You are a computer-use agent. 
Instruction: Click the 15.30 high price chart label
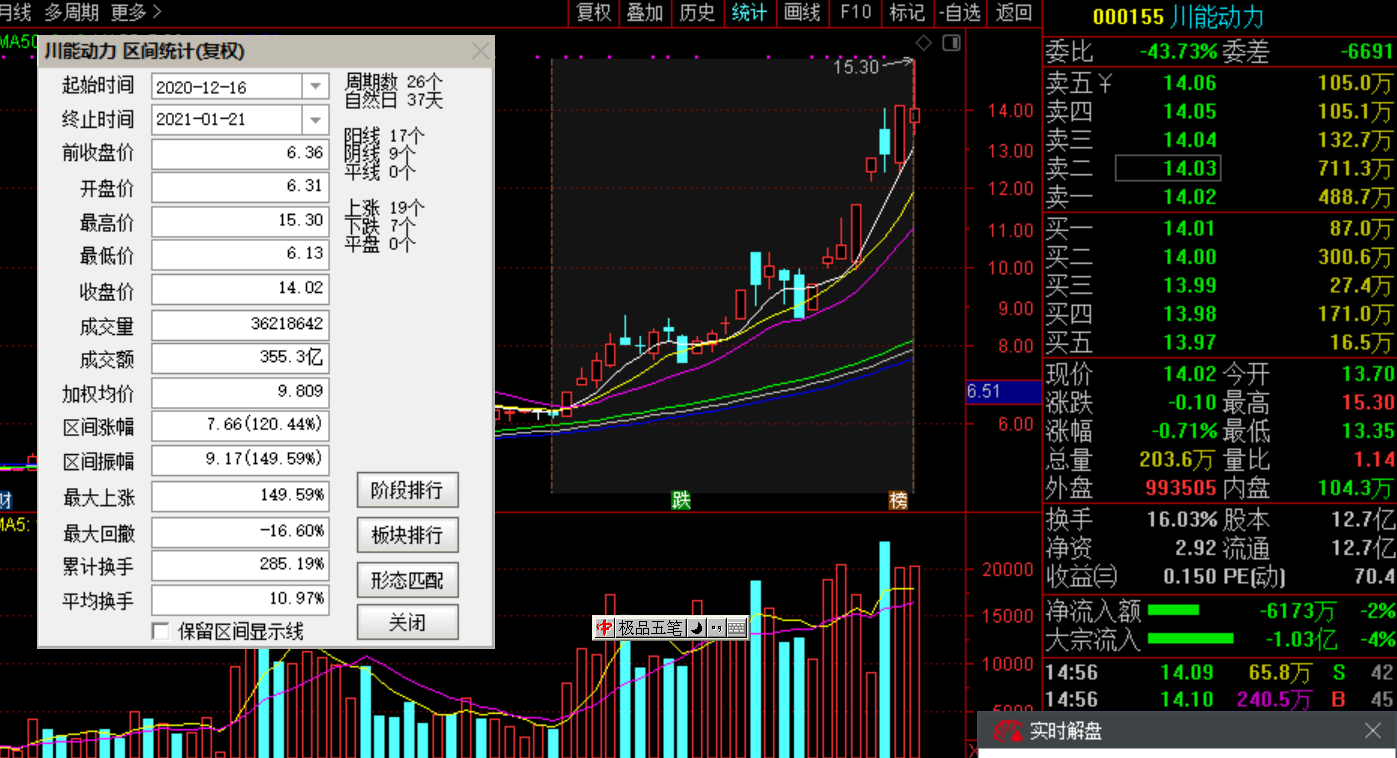pos(855,67)
